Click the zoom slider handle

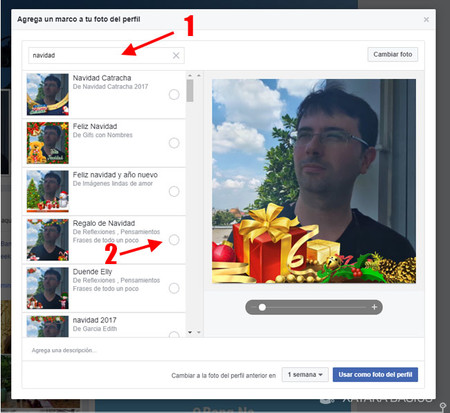[x=262, y=307]
